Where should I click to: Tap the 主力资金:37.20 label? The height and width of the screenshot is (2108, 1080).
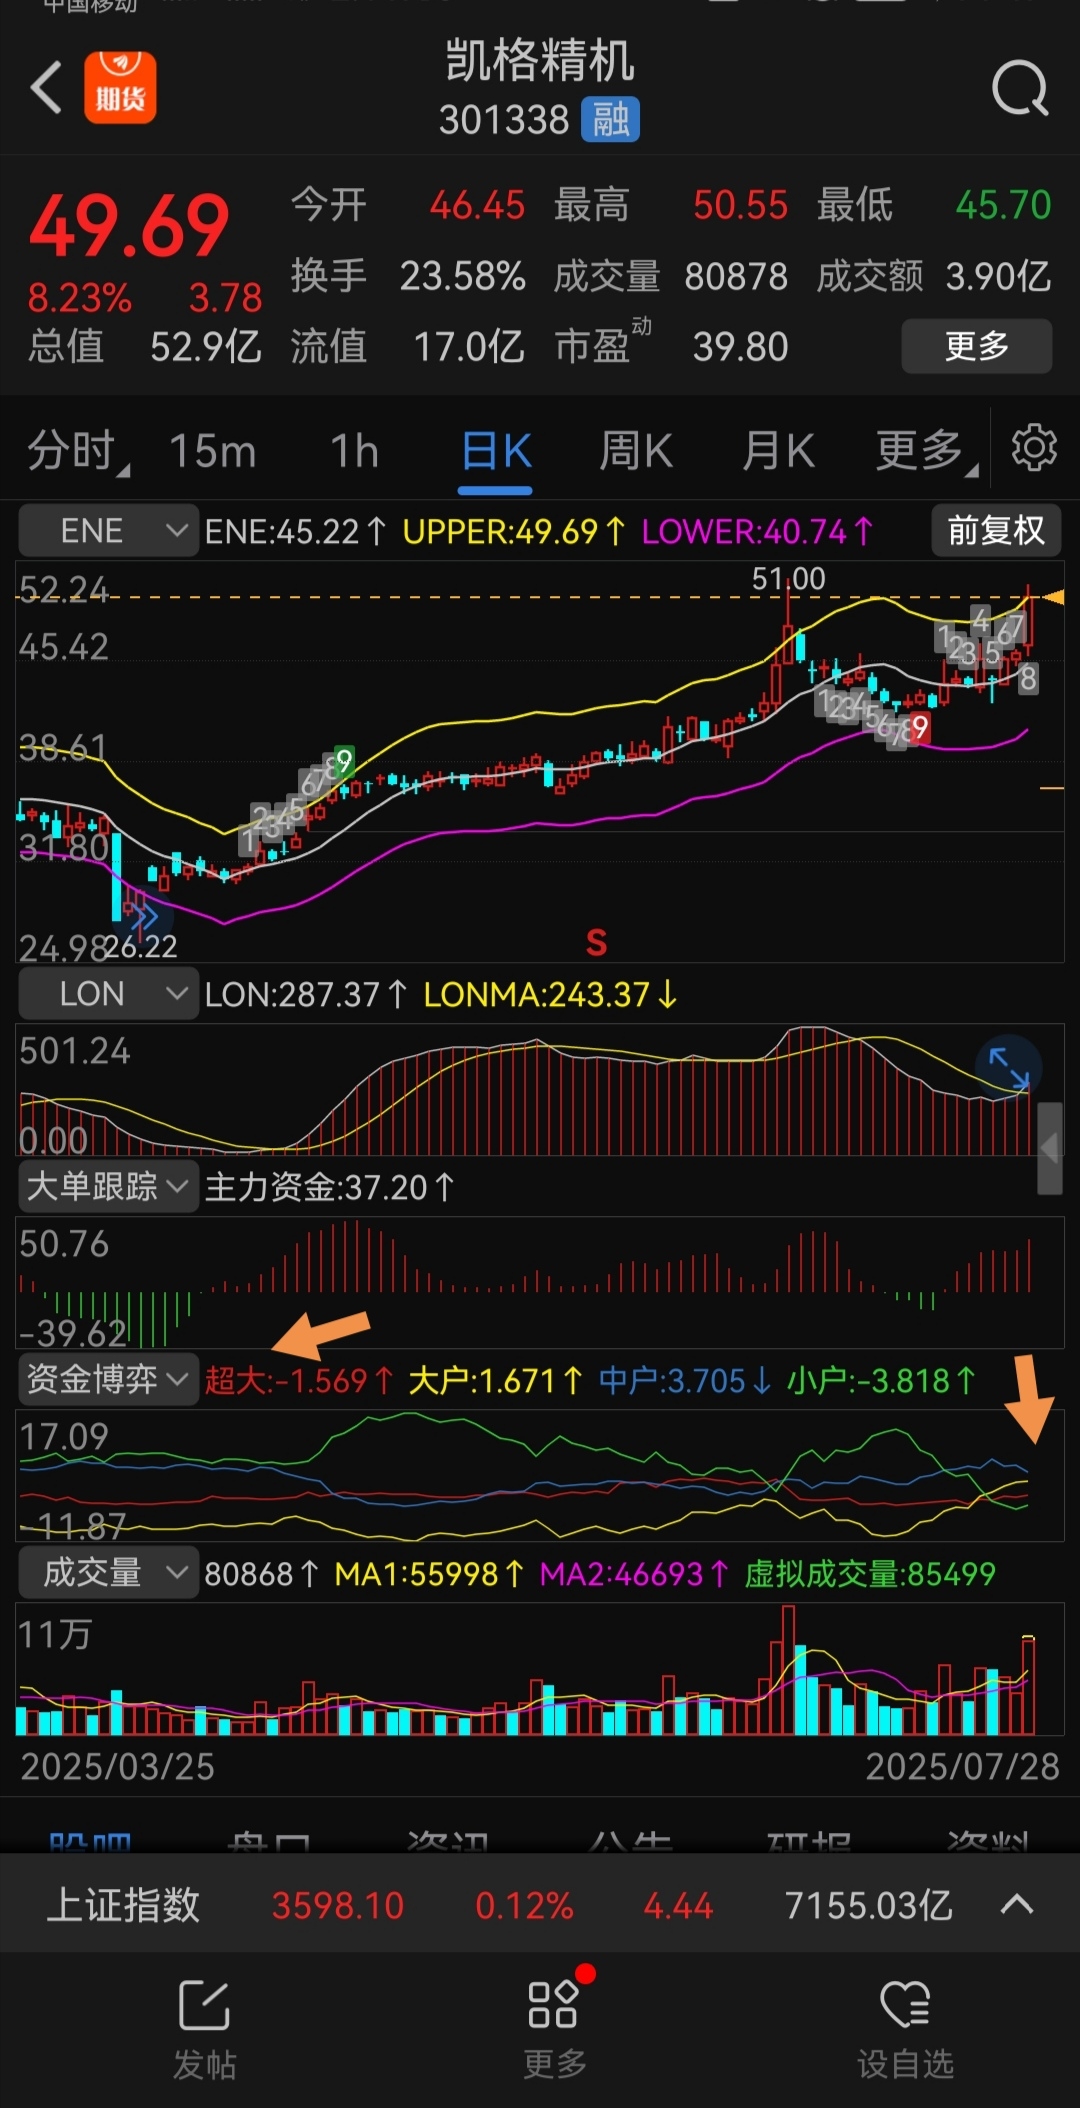click(329, 1188)
